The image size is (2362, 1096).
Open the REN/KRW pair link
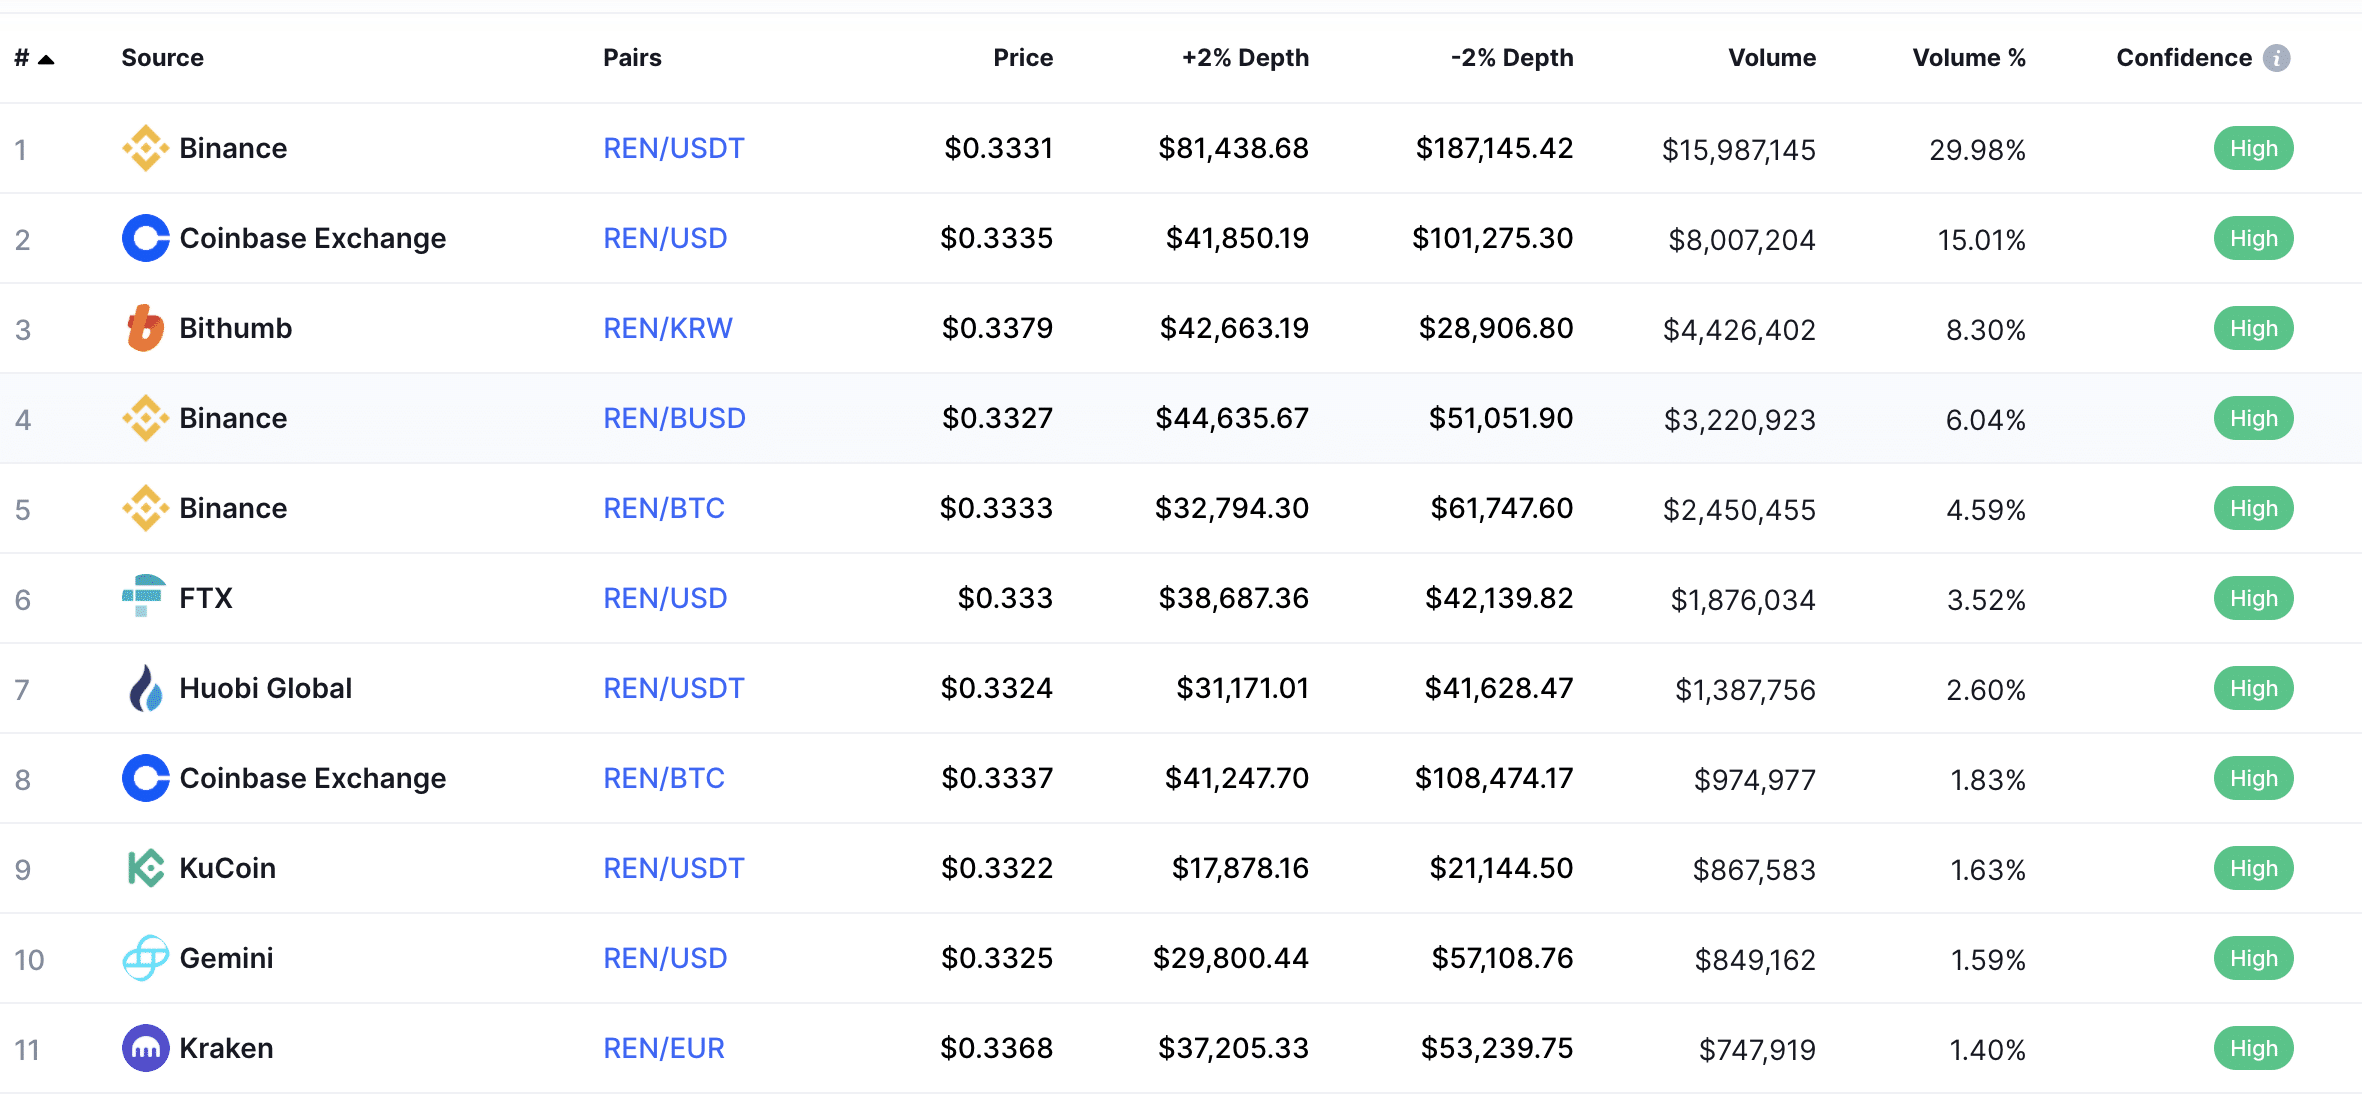[668, 328]
